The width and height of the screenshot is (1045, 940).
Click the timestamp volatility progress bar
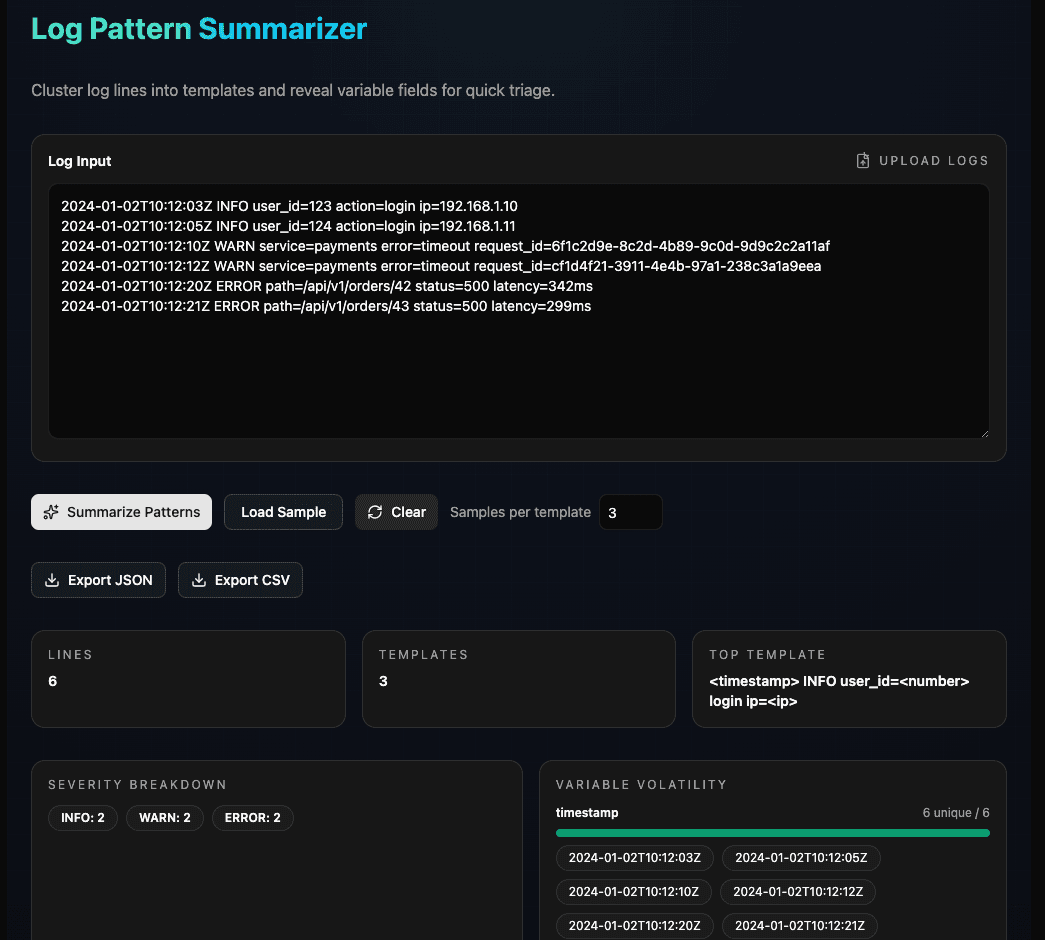coord(772,831)
